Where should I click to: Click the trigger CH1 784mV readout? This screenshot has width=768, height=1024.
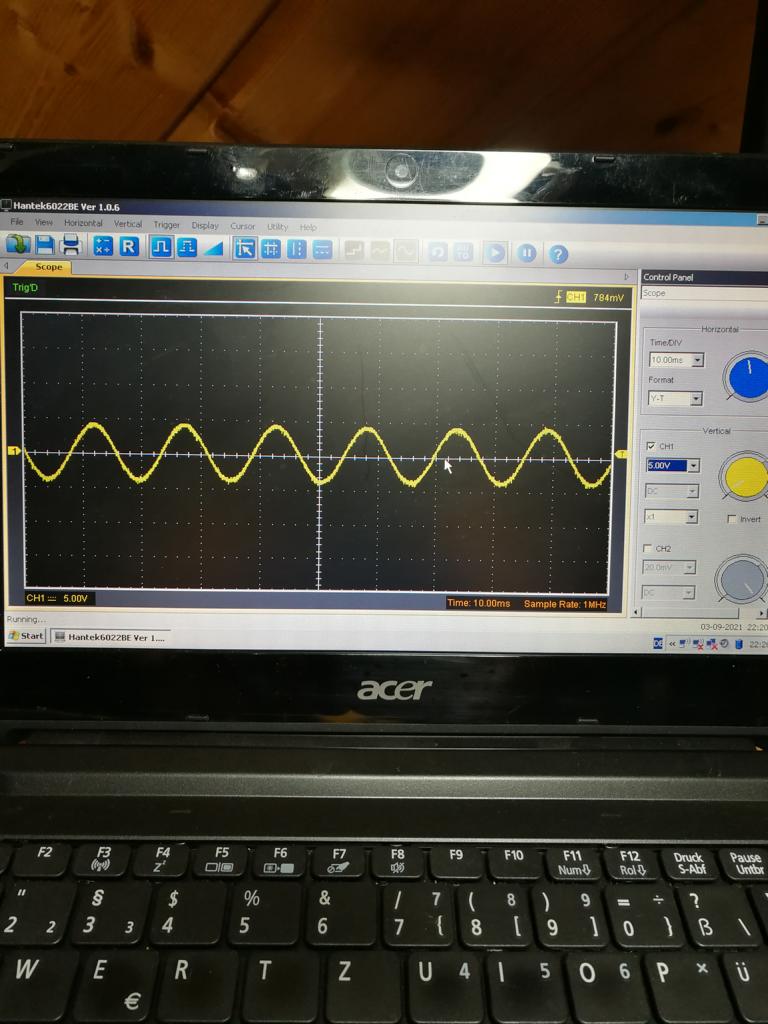(590, 297)
